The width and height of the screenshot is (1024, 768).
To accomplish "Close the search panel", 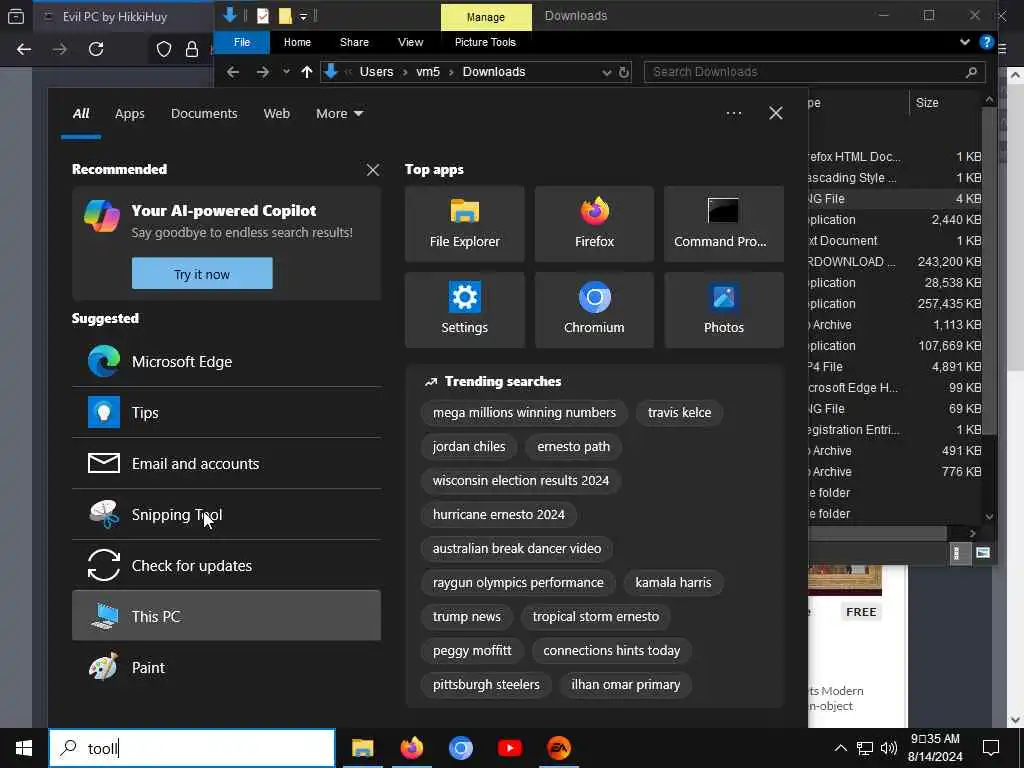I will (x=775, y=114).
